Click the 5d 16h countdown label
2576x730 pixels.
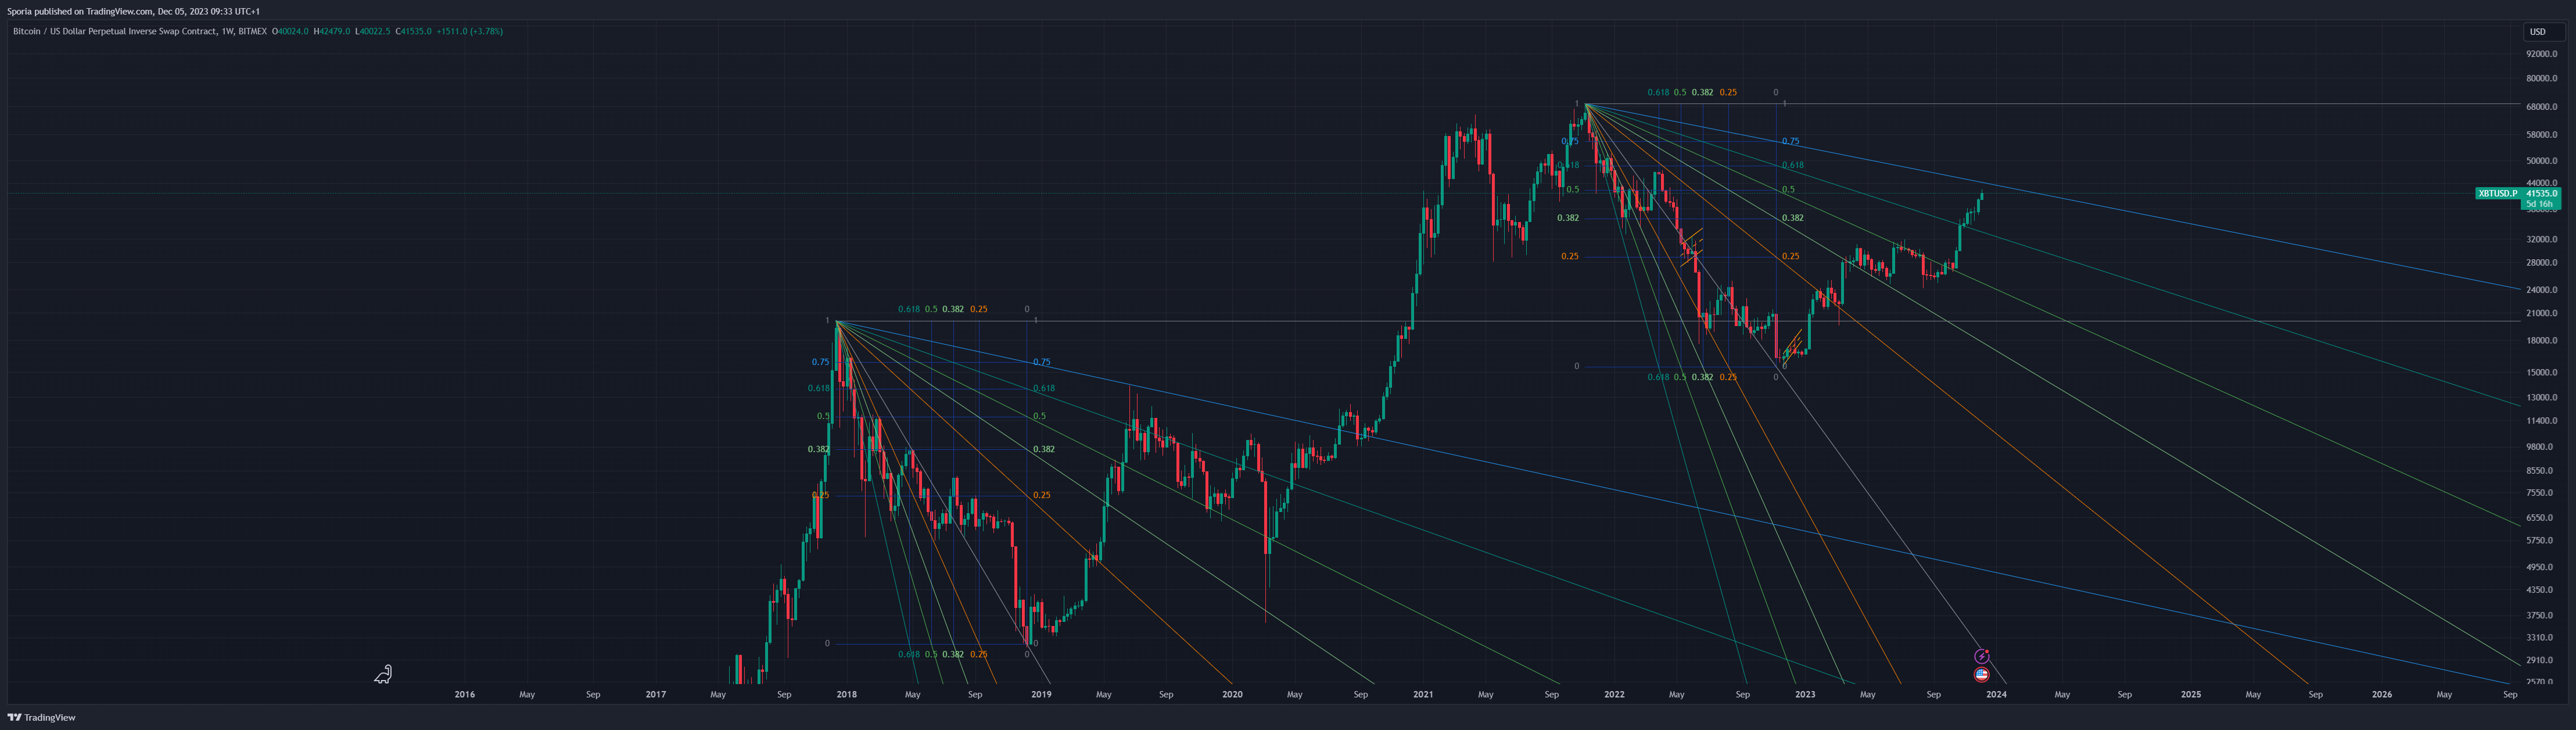pyautogui.click(x=2541, y=204)
